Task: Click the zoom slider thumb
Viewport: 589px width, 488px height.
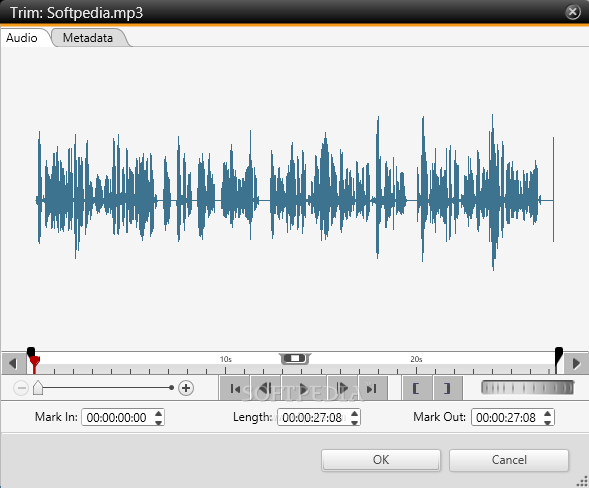Action: click(x=38, y=388)
